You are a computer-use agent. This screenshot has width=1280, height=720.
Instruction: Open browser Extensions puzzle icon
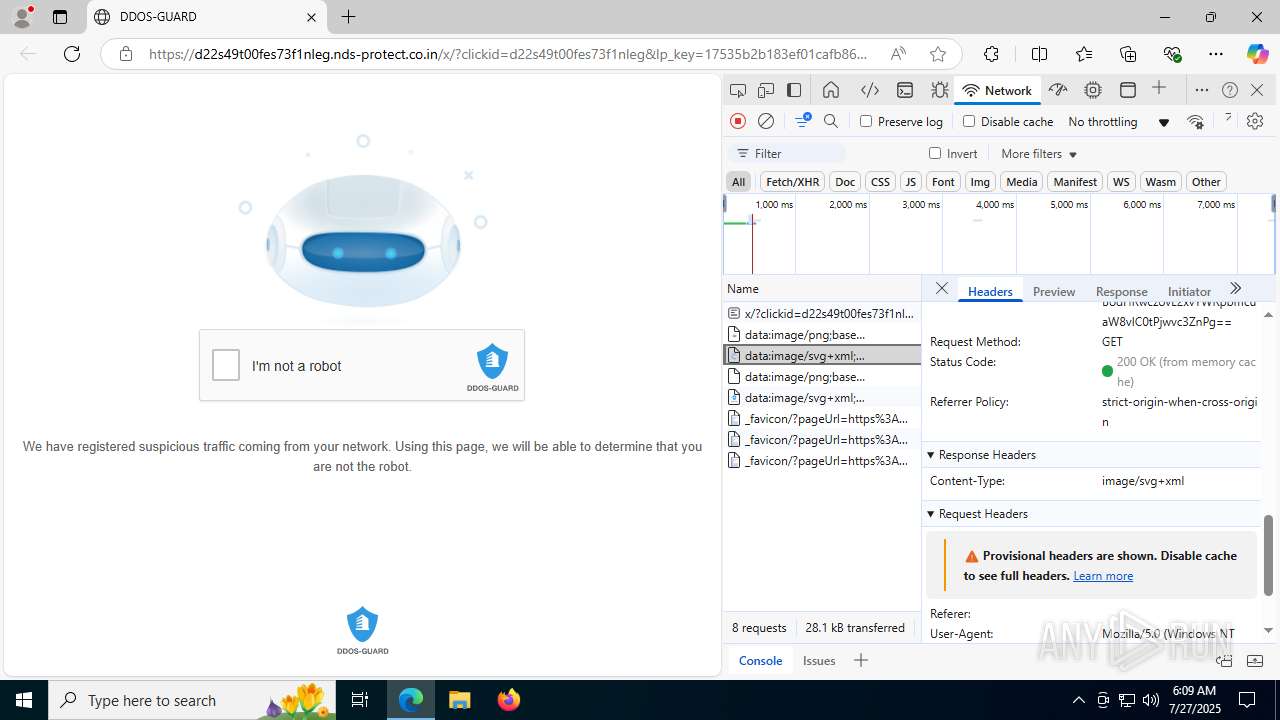991,54
